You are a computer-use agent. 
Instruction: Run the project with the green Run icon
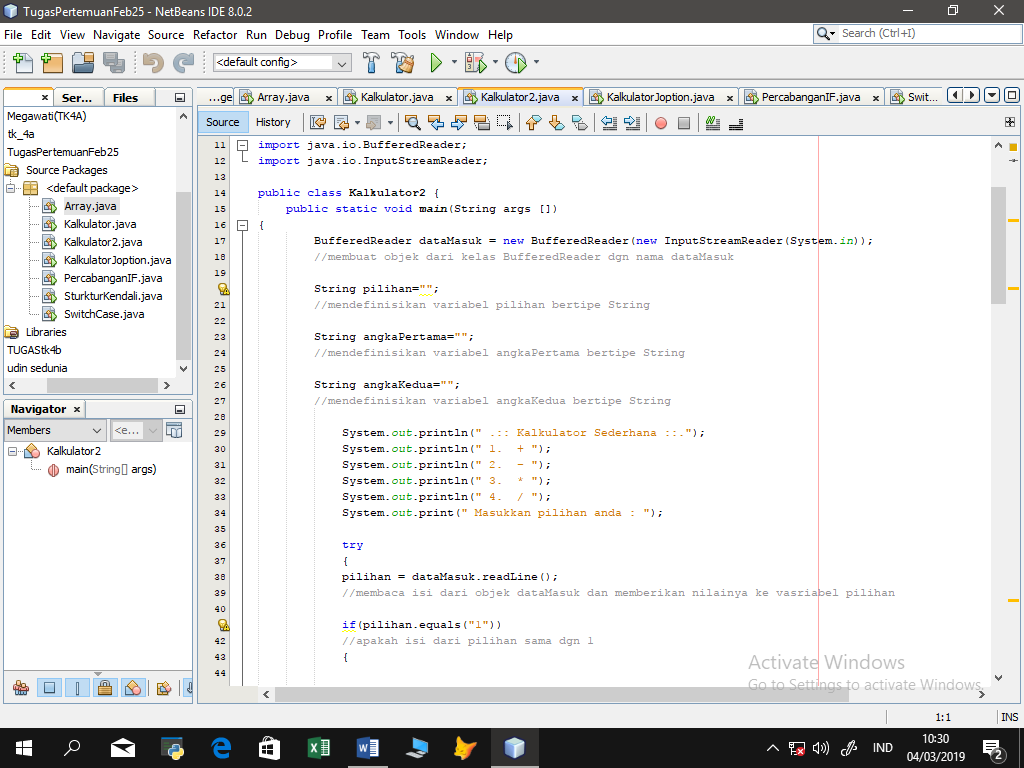(x=438, y=61)
